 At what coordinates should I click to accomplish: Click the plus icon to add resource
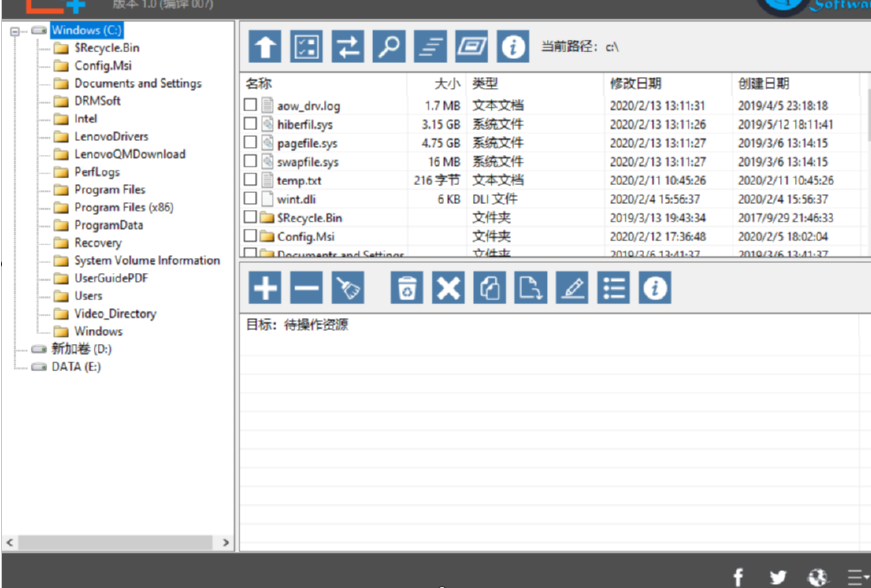[x=264, y=287]
